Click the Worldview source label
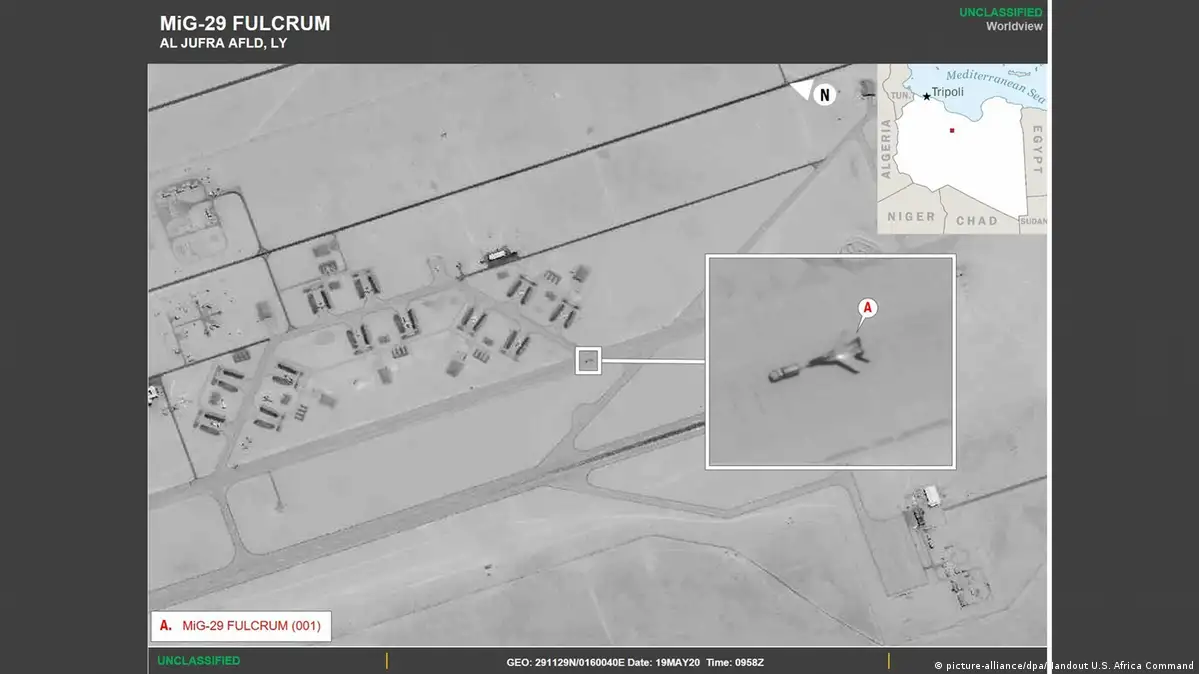The image size is (1199, 674). [x=1014, y=26]
